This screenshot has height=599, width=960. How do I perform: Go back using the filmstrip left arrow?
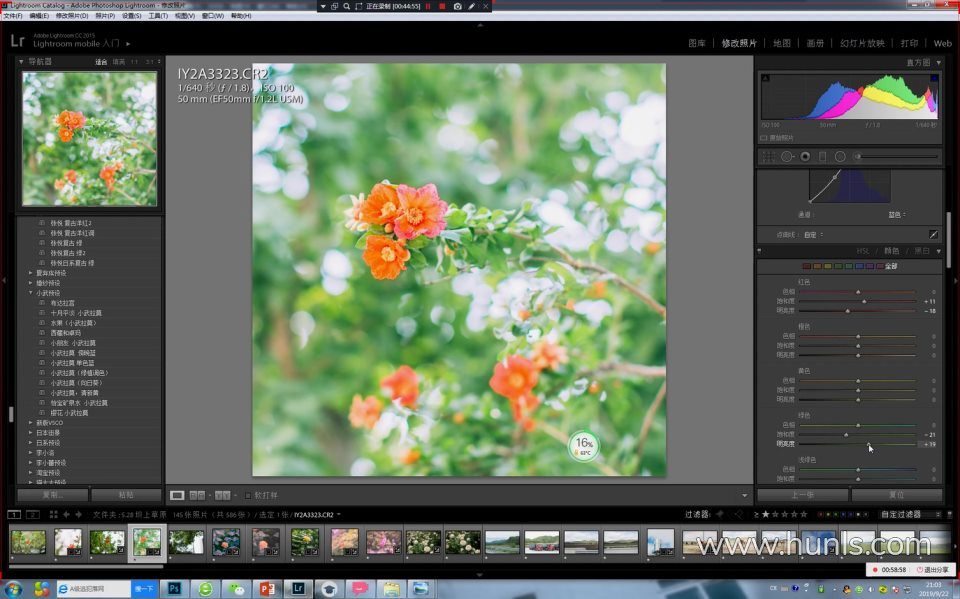pos(66,514)
